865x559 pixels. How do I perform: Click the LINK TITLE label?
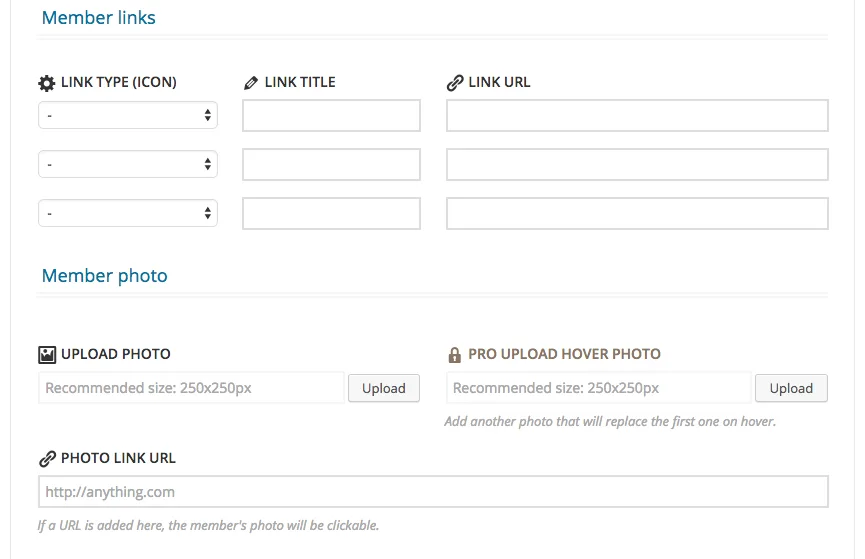tap(300, 82)
